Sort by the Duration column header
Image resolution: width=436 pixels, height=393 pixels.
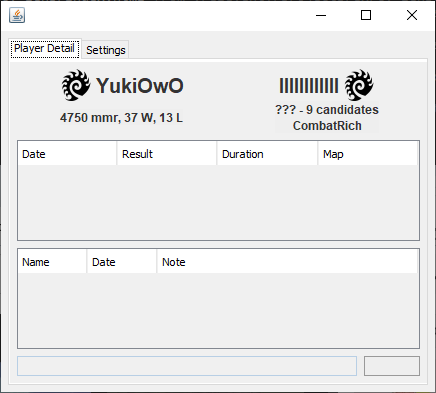267,154
